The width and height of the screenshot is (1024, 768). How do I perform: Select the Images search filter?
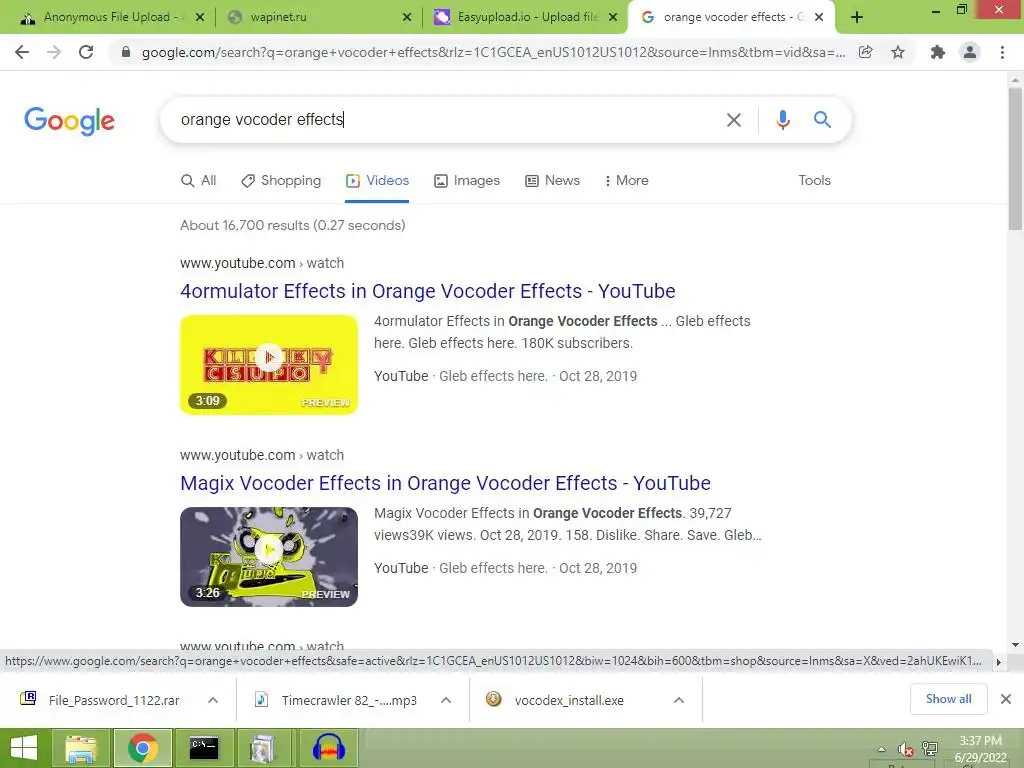click(467, 180)
